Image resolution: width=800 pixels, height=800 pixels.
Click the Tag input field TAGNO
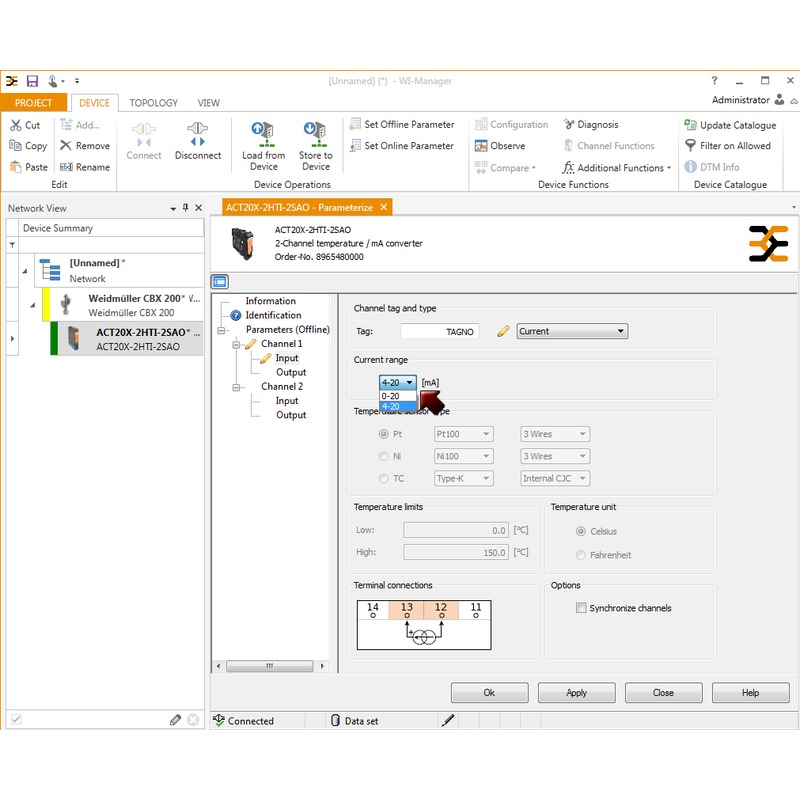[440, 332]
